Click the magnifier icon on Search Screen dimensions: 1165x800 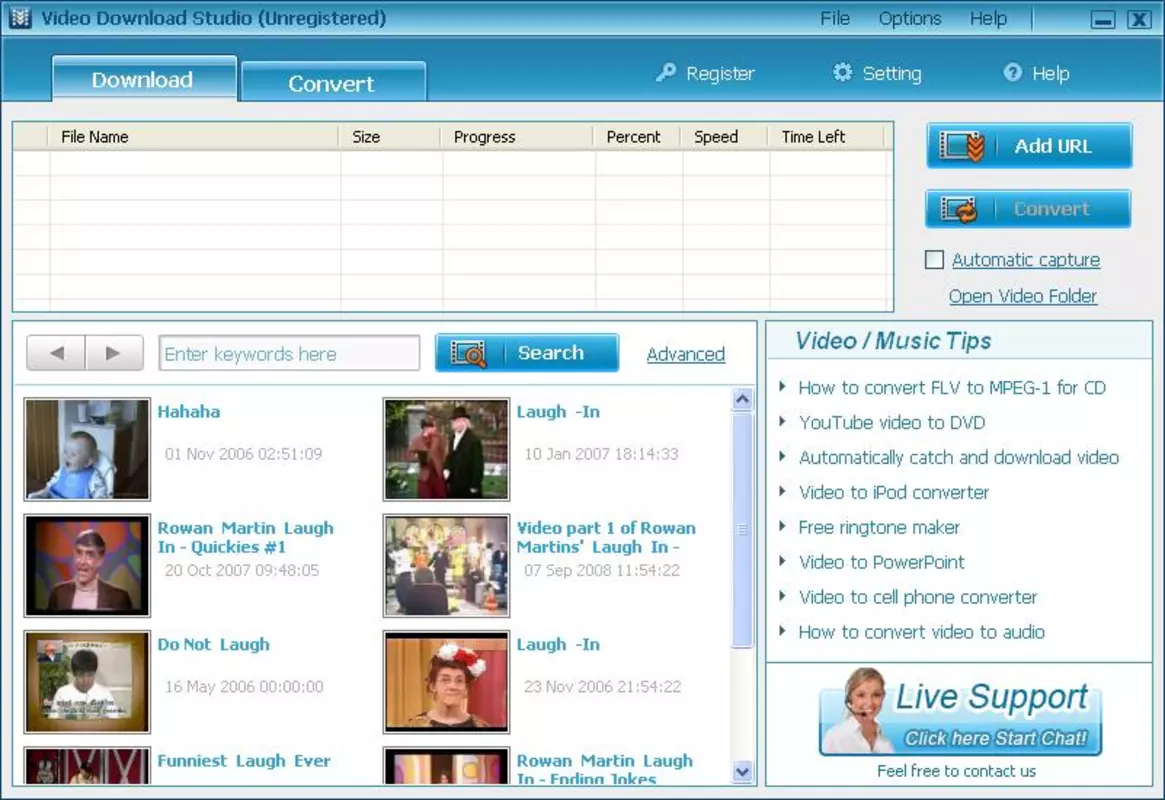tap(468, 353)
